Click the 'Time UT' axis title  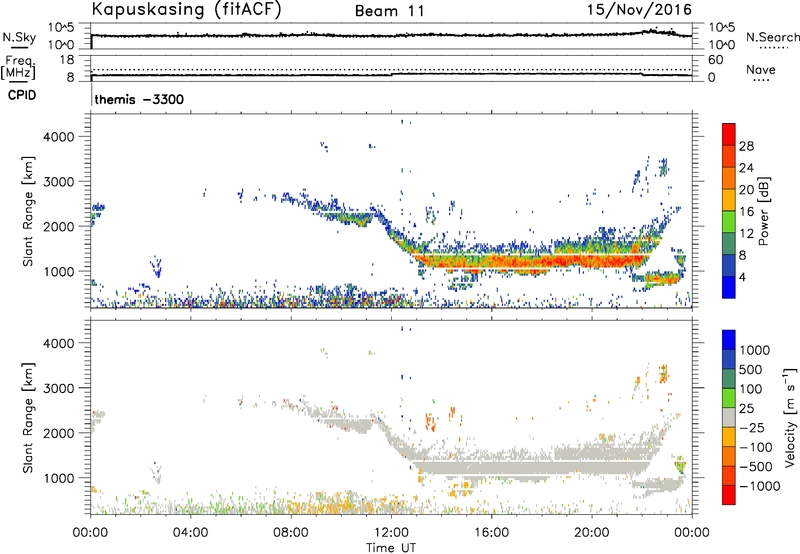(391, 548)
